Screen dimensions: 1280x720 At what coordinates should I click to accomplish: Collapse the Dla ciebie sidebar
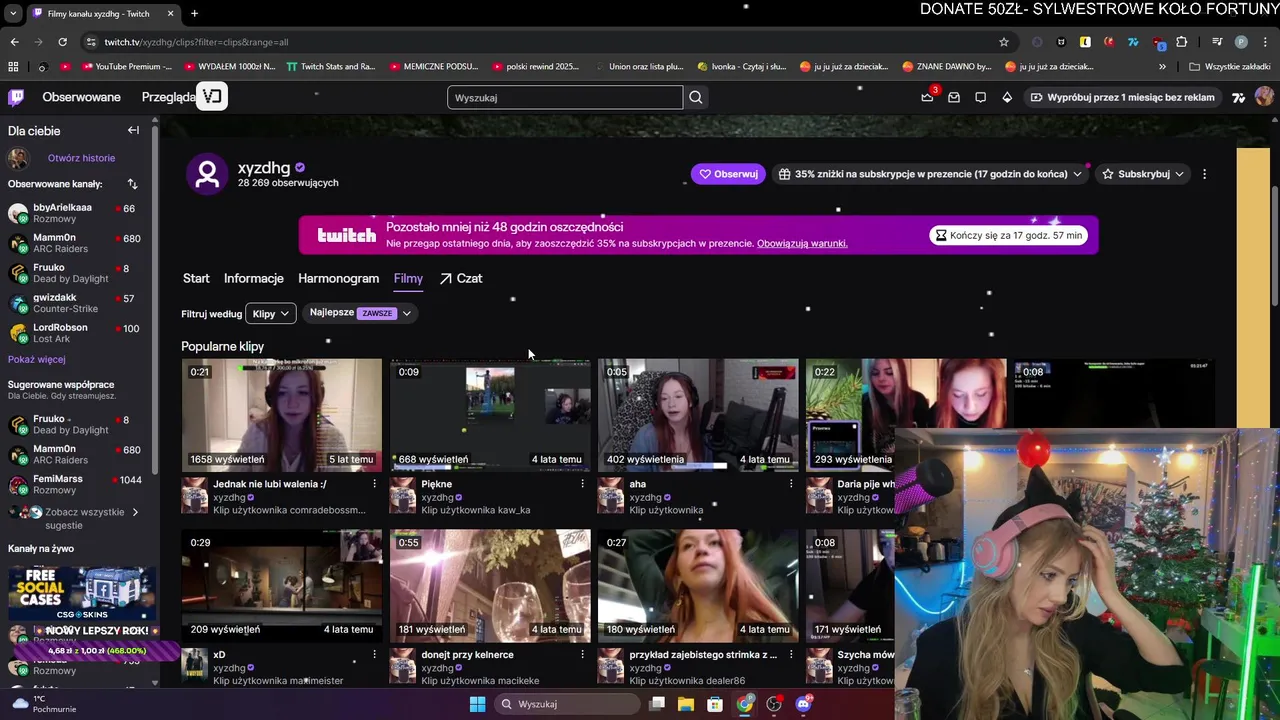[x=133, y=130]
